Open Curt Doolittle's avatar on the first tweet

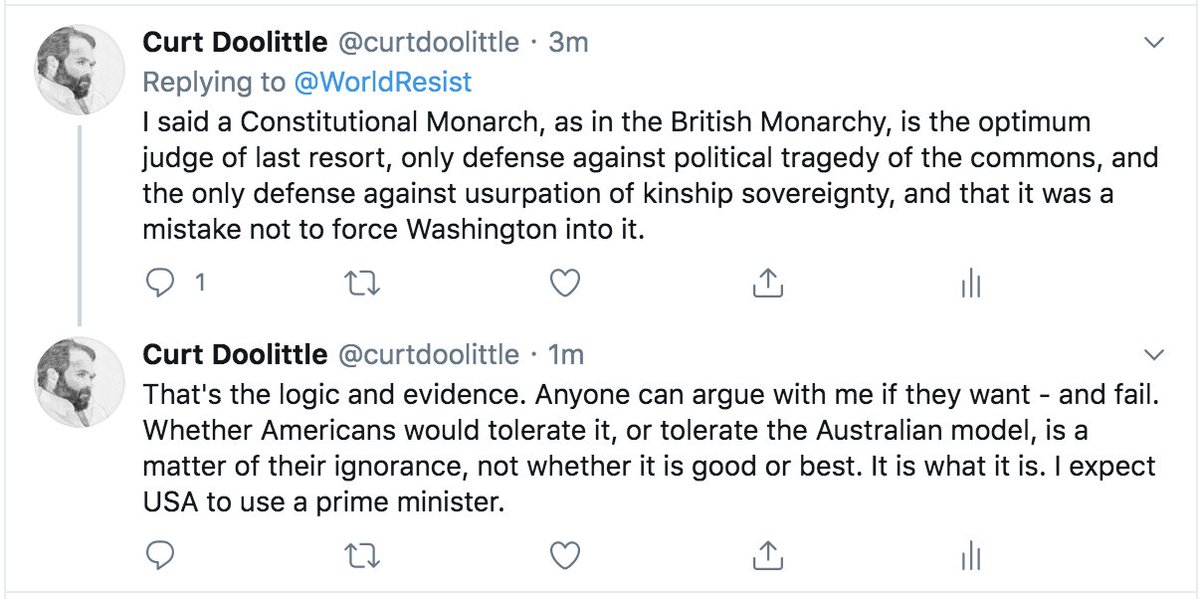(80, 68)
